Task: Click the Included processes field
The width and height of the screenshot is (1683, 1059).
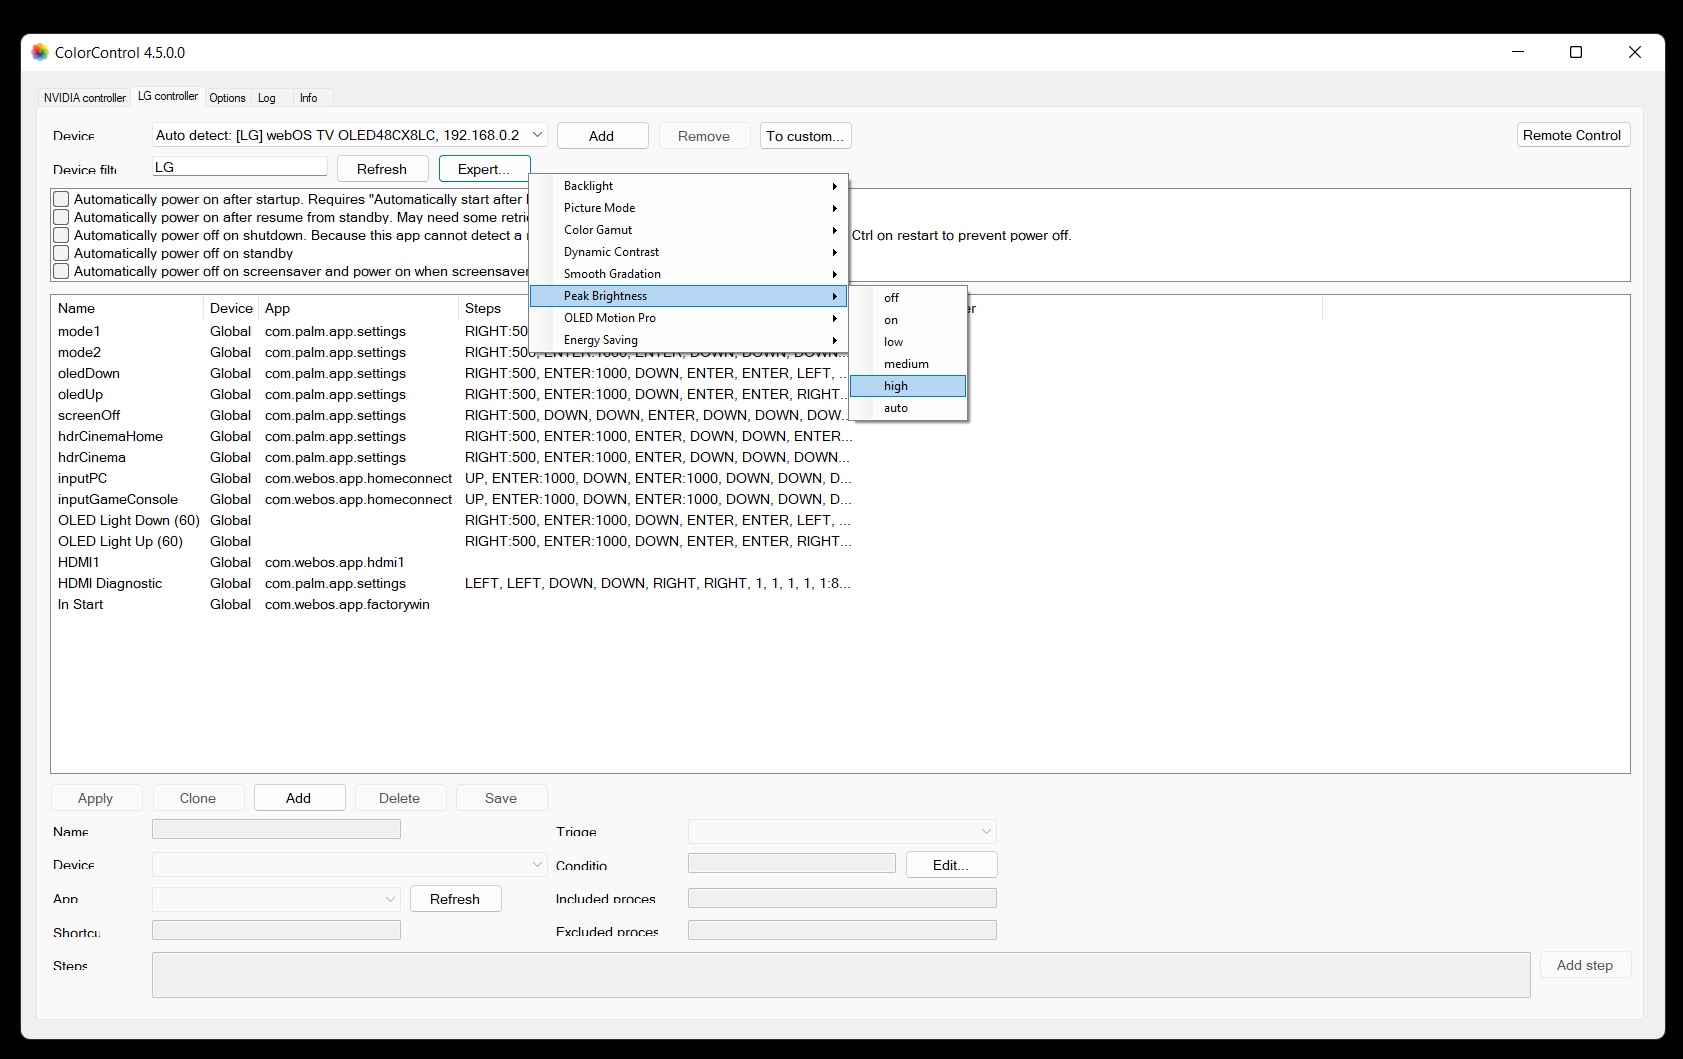Action: point(842,898)
